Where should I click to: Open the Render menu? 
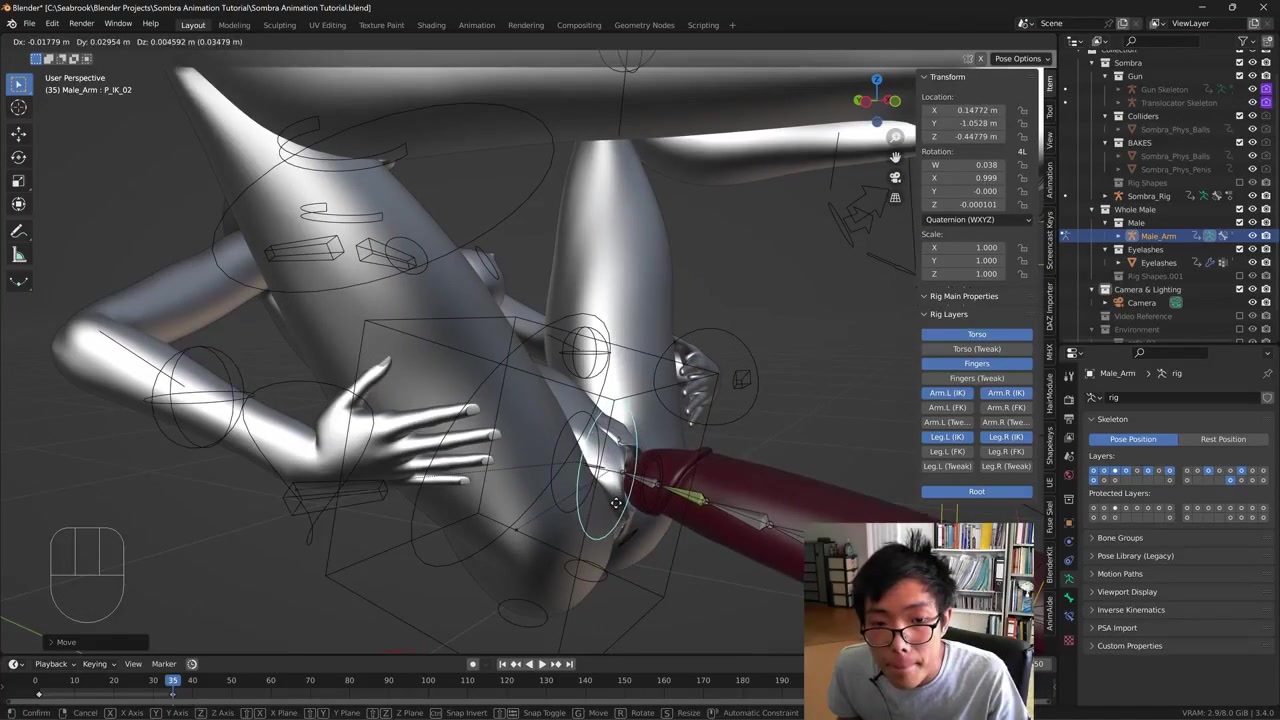point(81,23)
